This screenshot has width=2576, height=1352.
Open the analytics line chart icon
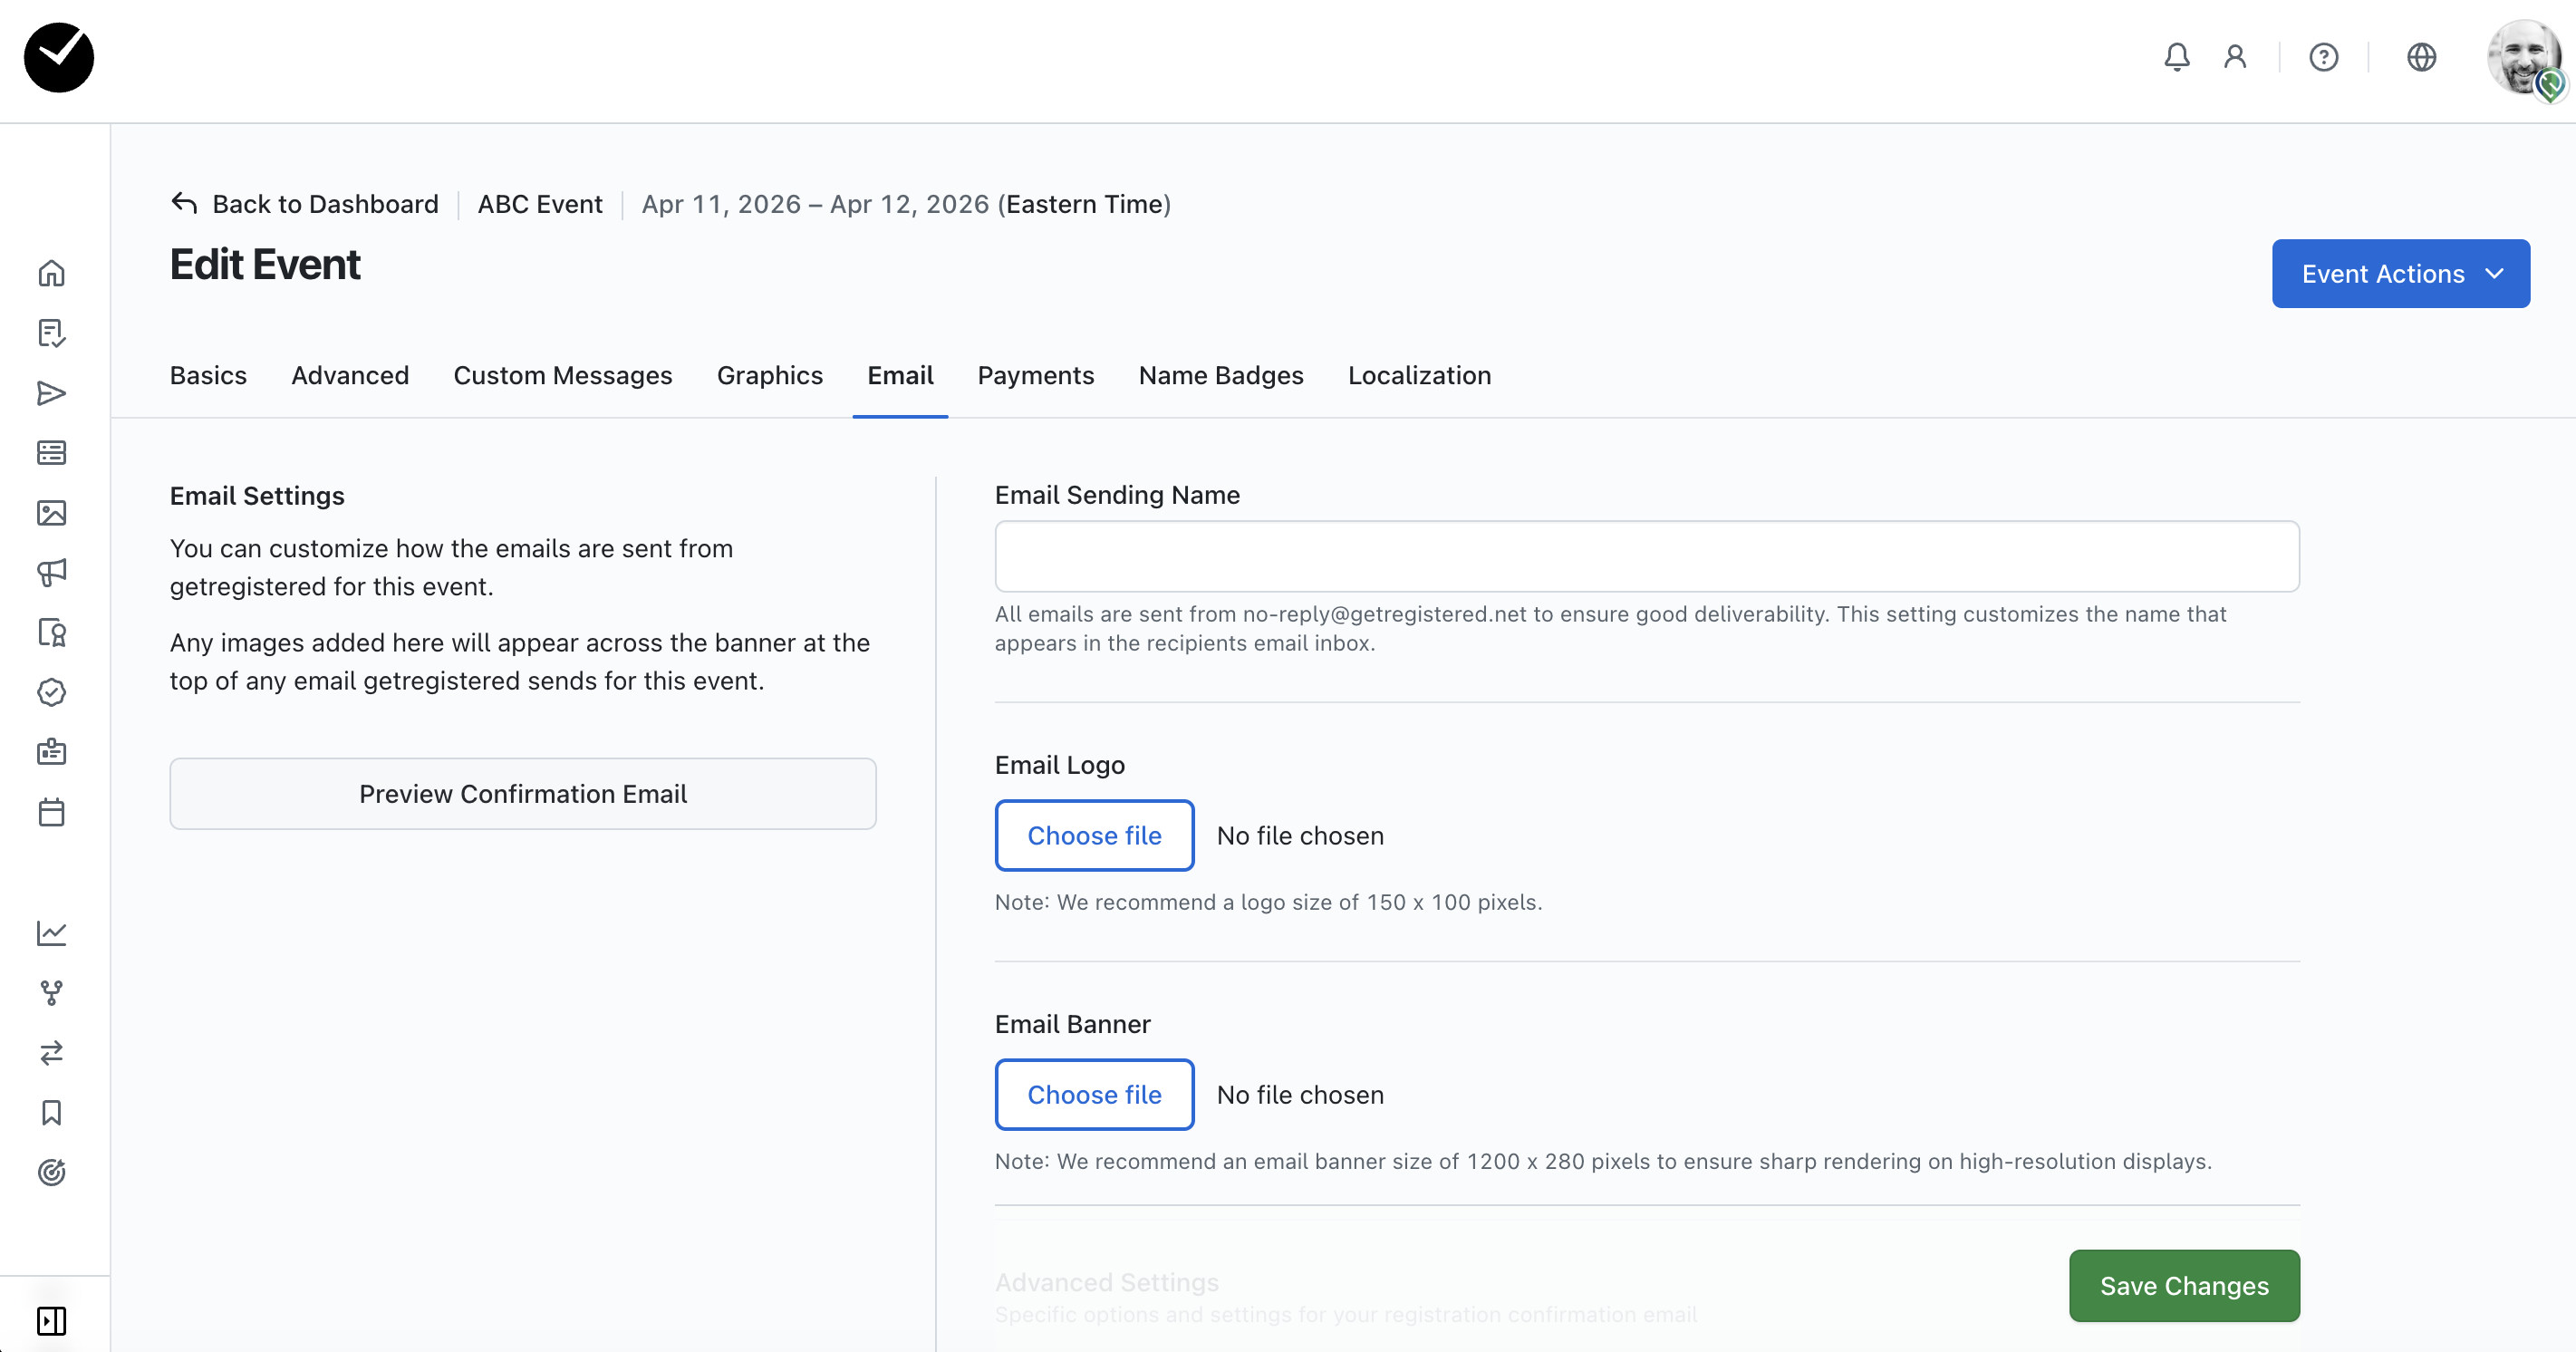click(52, 933)
